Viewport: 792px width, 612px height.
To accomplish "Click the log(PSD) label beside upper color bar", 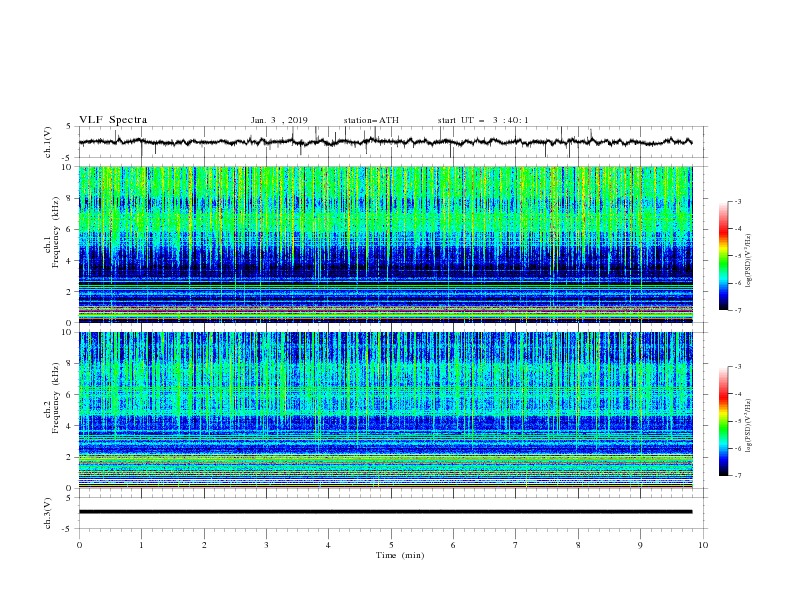I will (748, 261).
